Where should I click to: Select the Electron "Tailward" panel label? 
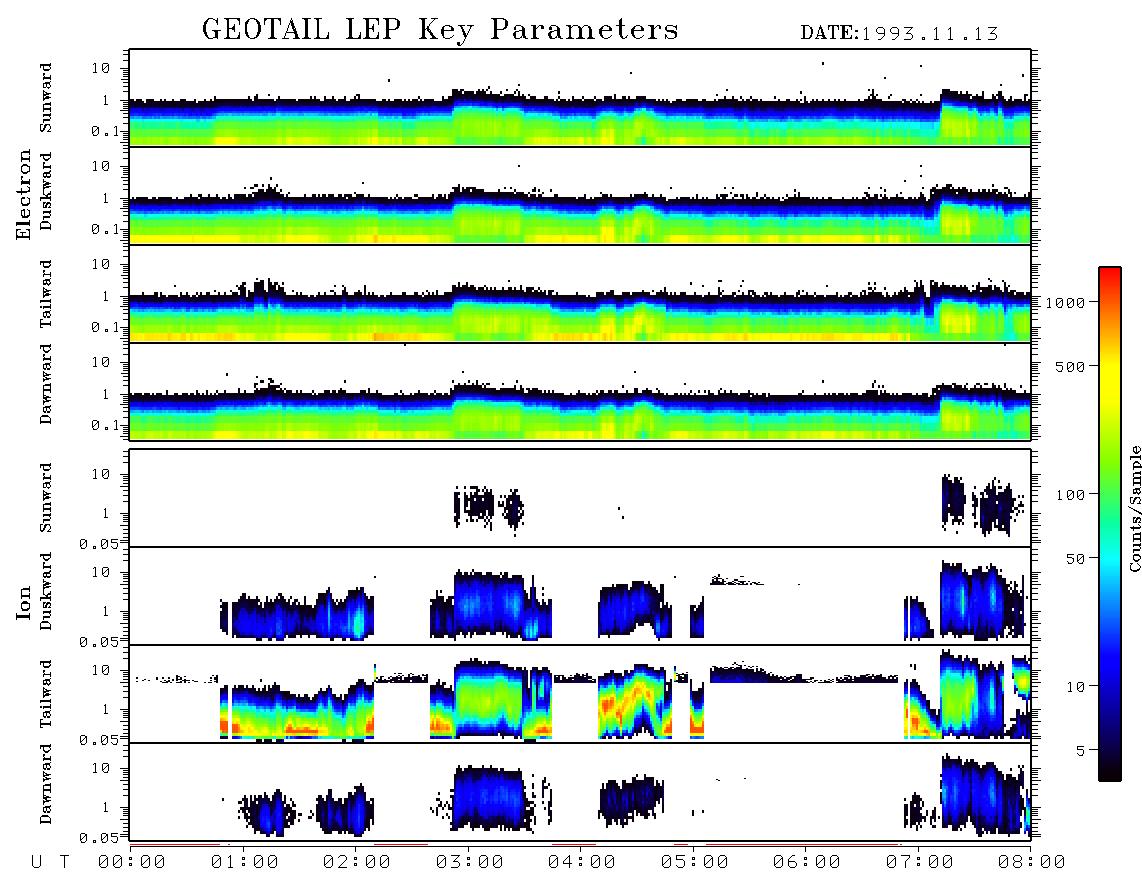point(46,293)
